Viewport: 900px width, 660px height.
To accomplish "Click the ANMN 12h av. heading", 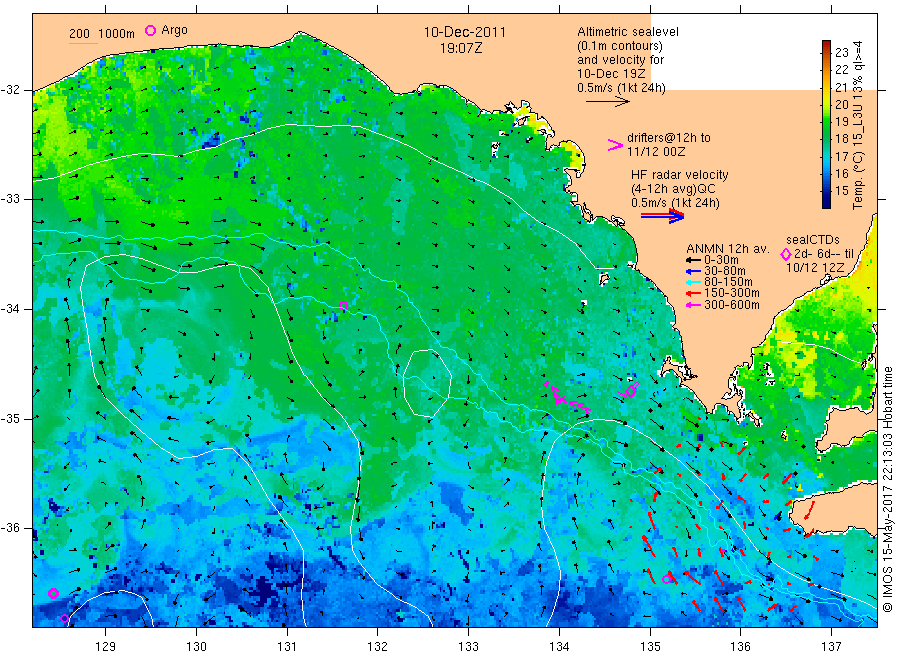I will tap(727, 249).
